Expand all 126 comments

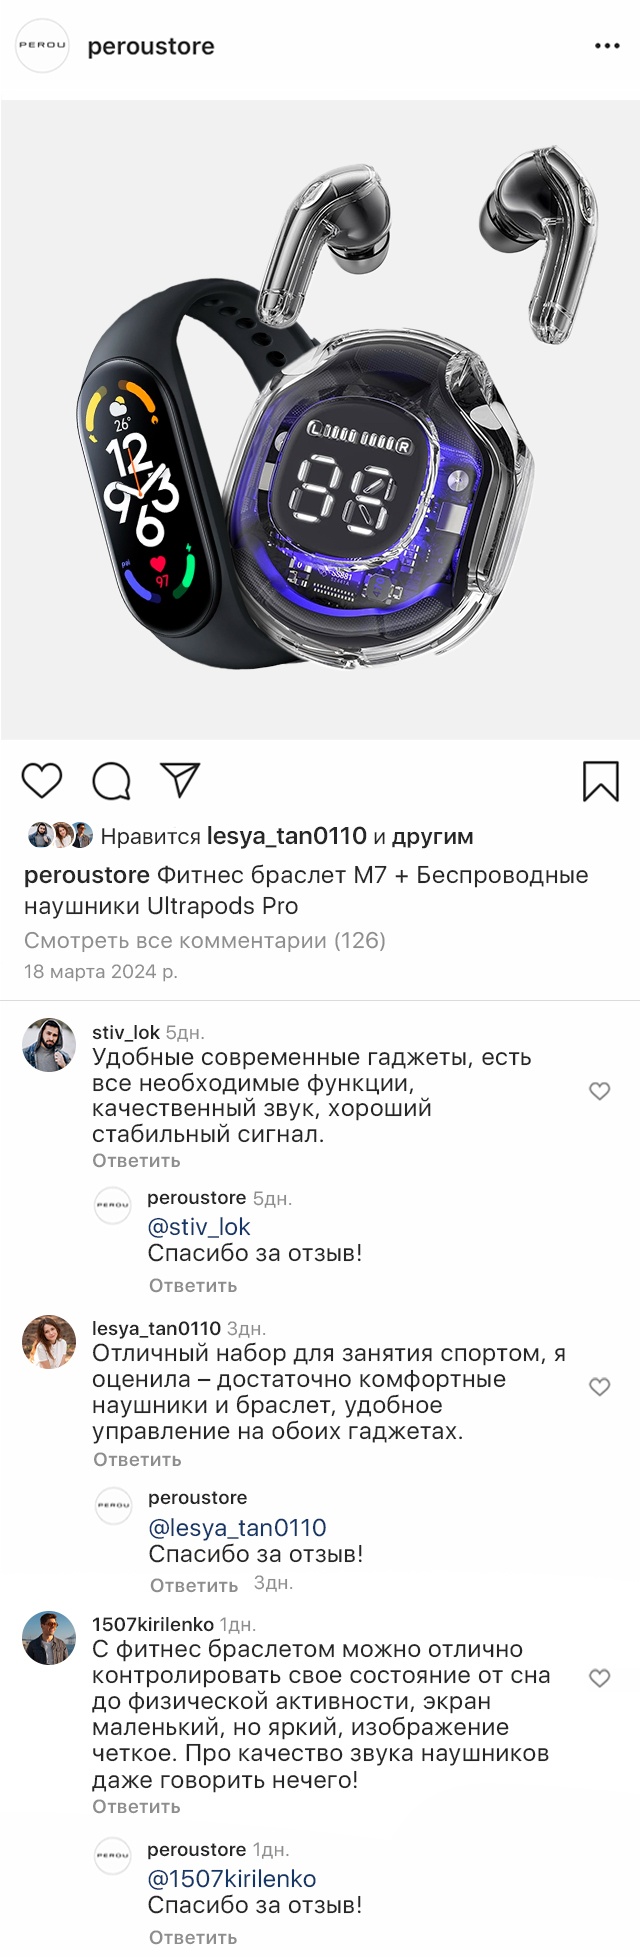click(205, 940)
